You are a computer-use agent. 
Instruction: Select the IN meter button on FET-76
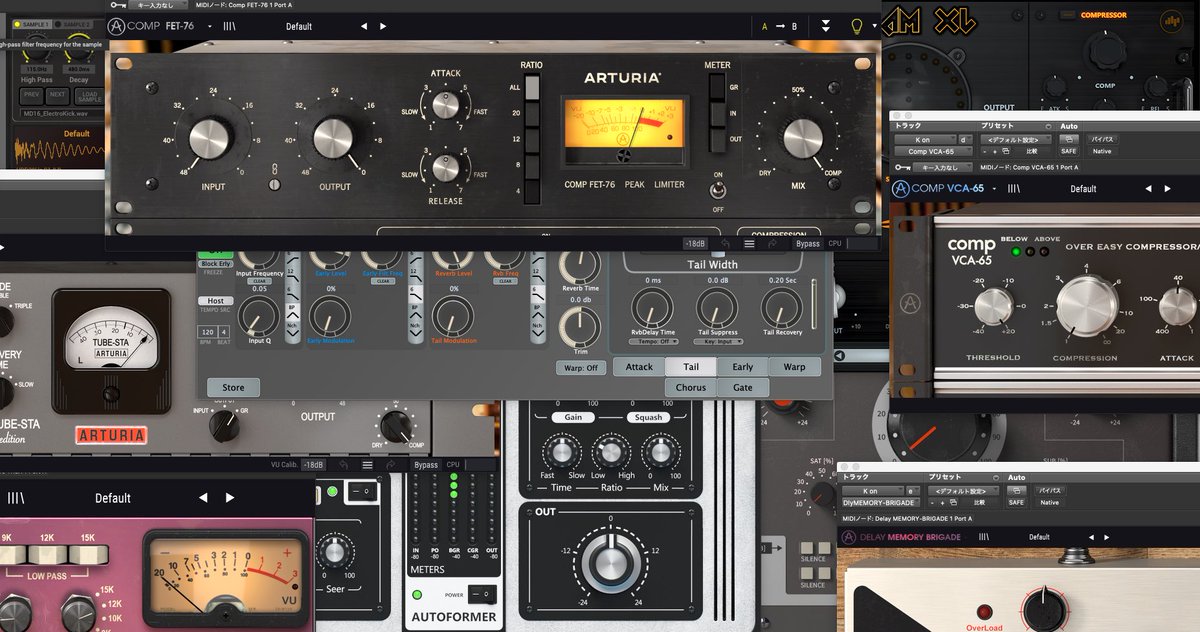[716, 114]
